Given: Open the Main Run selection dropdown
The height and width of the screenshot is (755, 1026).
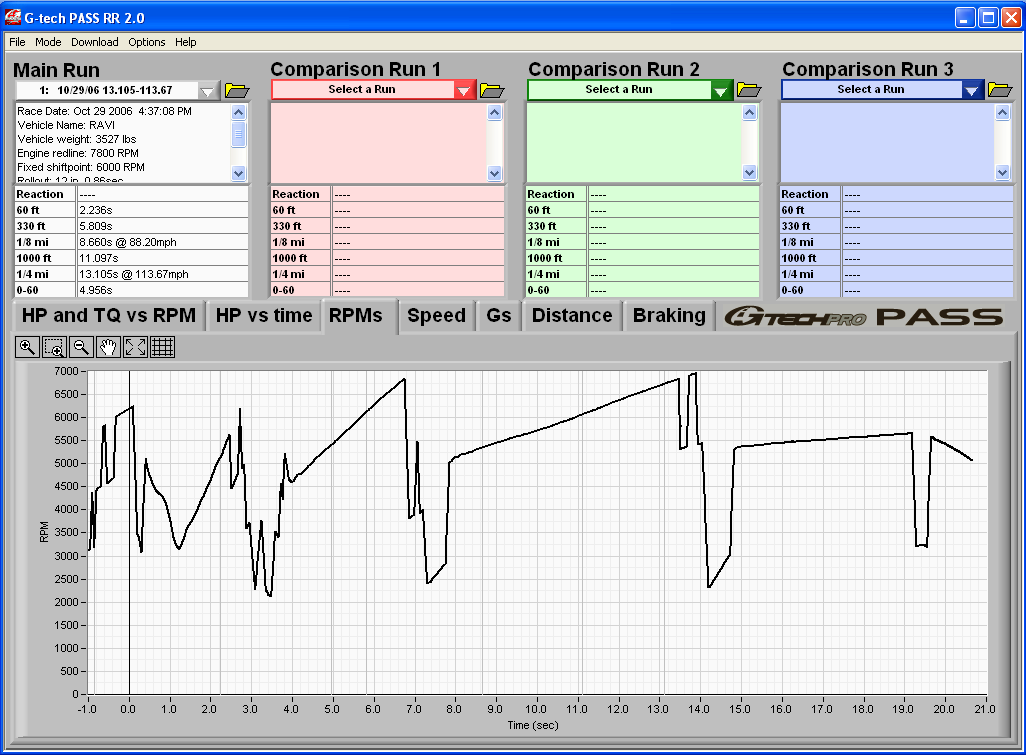Looking at the screenshot, I should tap(206, 89).
